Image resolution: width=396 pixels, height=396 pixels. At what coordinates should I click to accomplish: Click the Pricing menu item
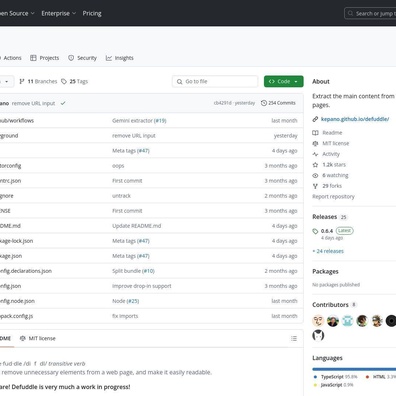point(92,13)
